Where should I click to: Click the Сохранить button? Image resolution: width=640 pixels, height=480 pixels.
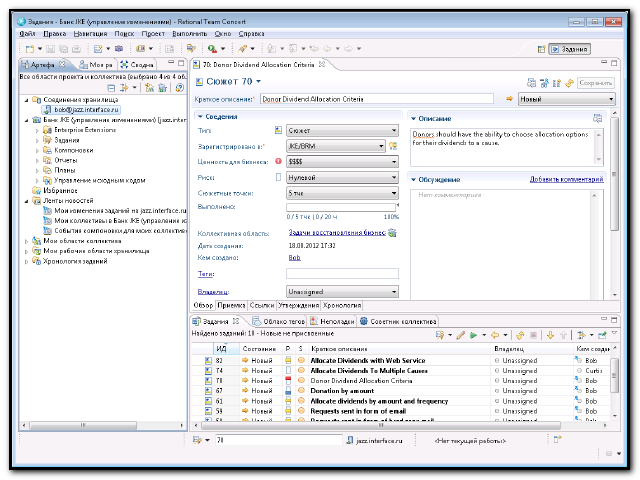pos(596,83)
